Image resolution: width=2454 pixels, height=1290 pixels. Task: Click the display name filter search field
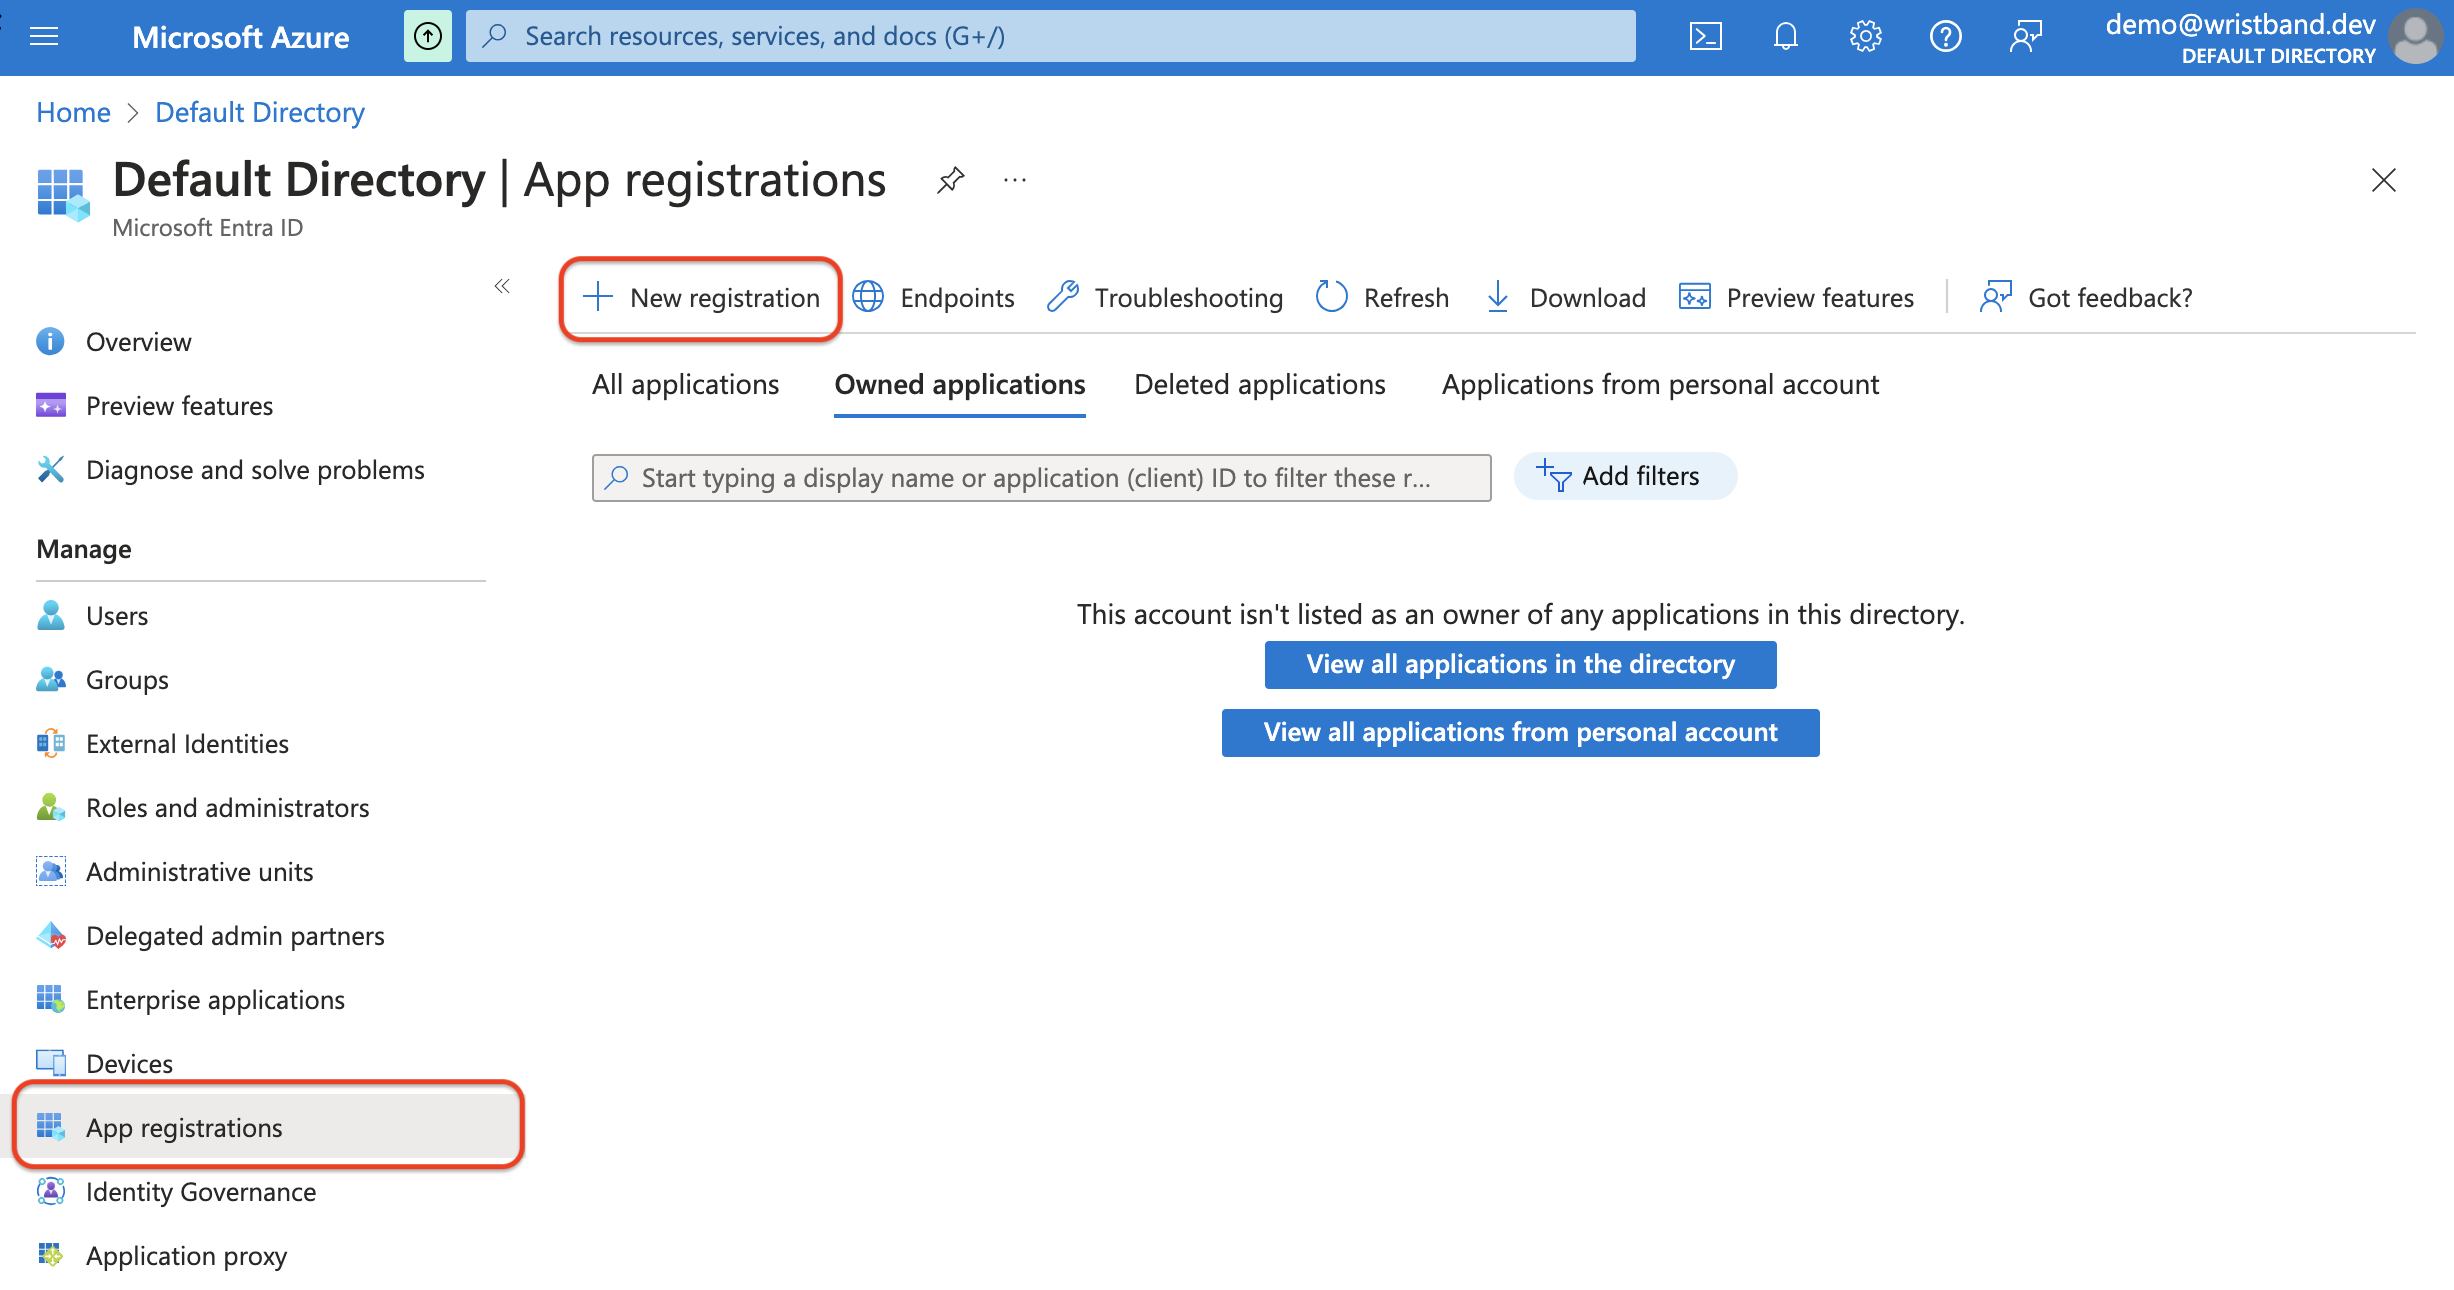tap(1041, 478)
